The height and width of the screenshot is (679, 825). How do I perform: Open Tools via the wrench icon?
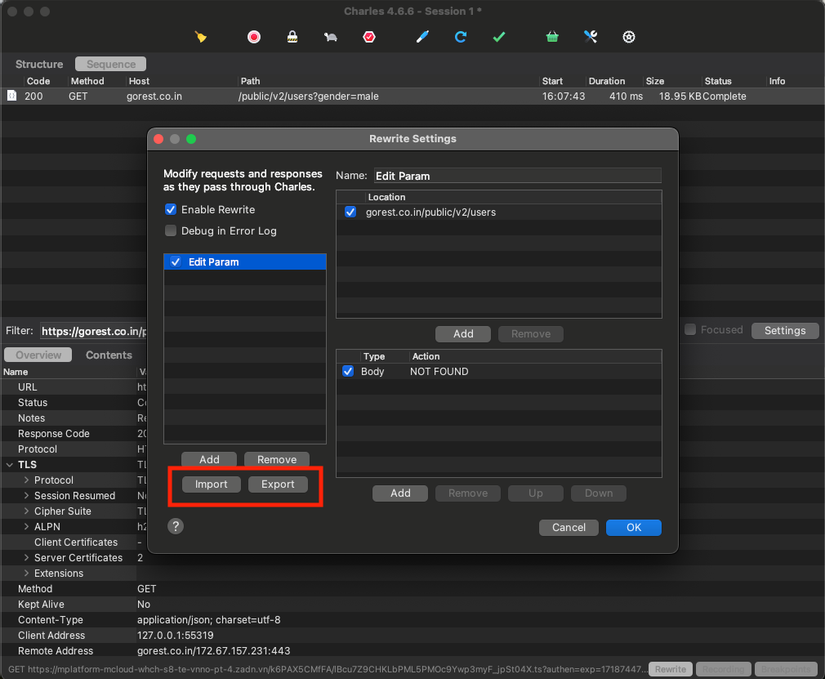[x=590, y=37]
